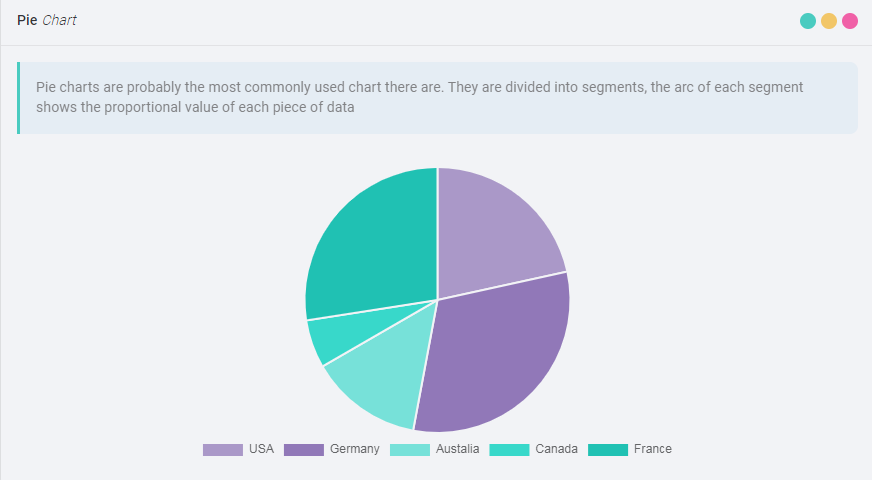Image resolution: width=872 pixels, height=480 pixels.
Task: Toggle Australia legend color box
Action: [409, 450]
